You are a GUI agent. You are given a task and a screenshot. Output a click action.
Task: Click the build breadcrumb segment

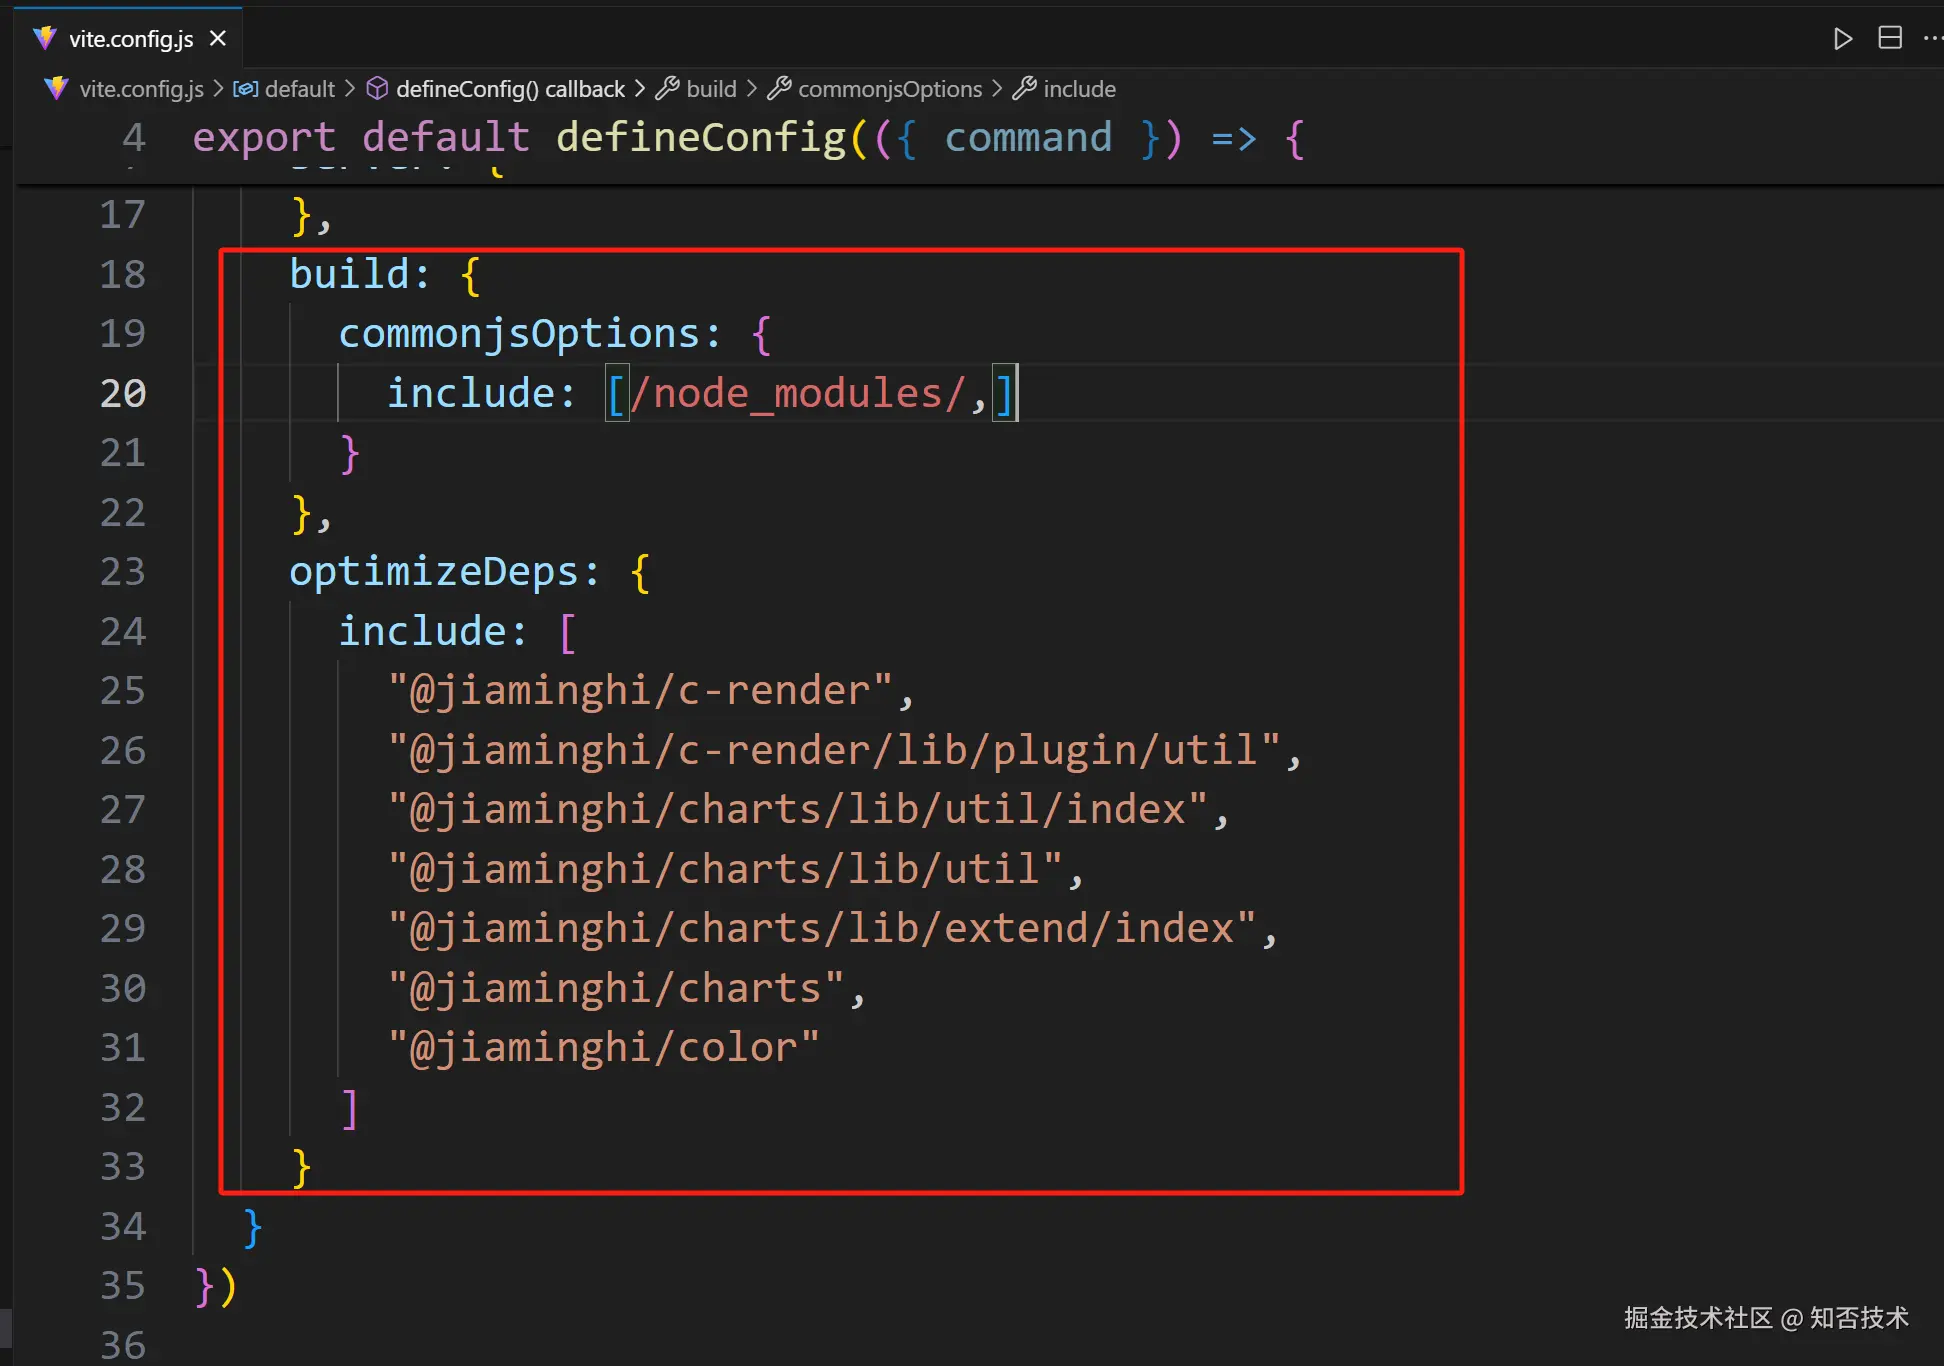click(711, 89)
